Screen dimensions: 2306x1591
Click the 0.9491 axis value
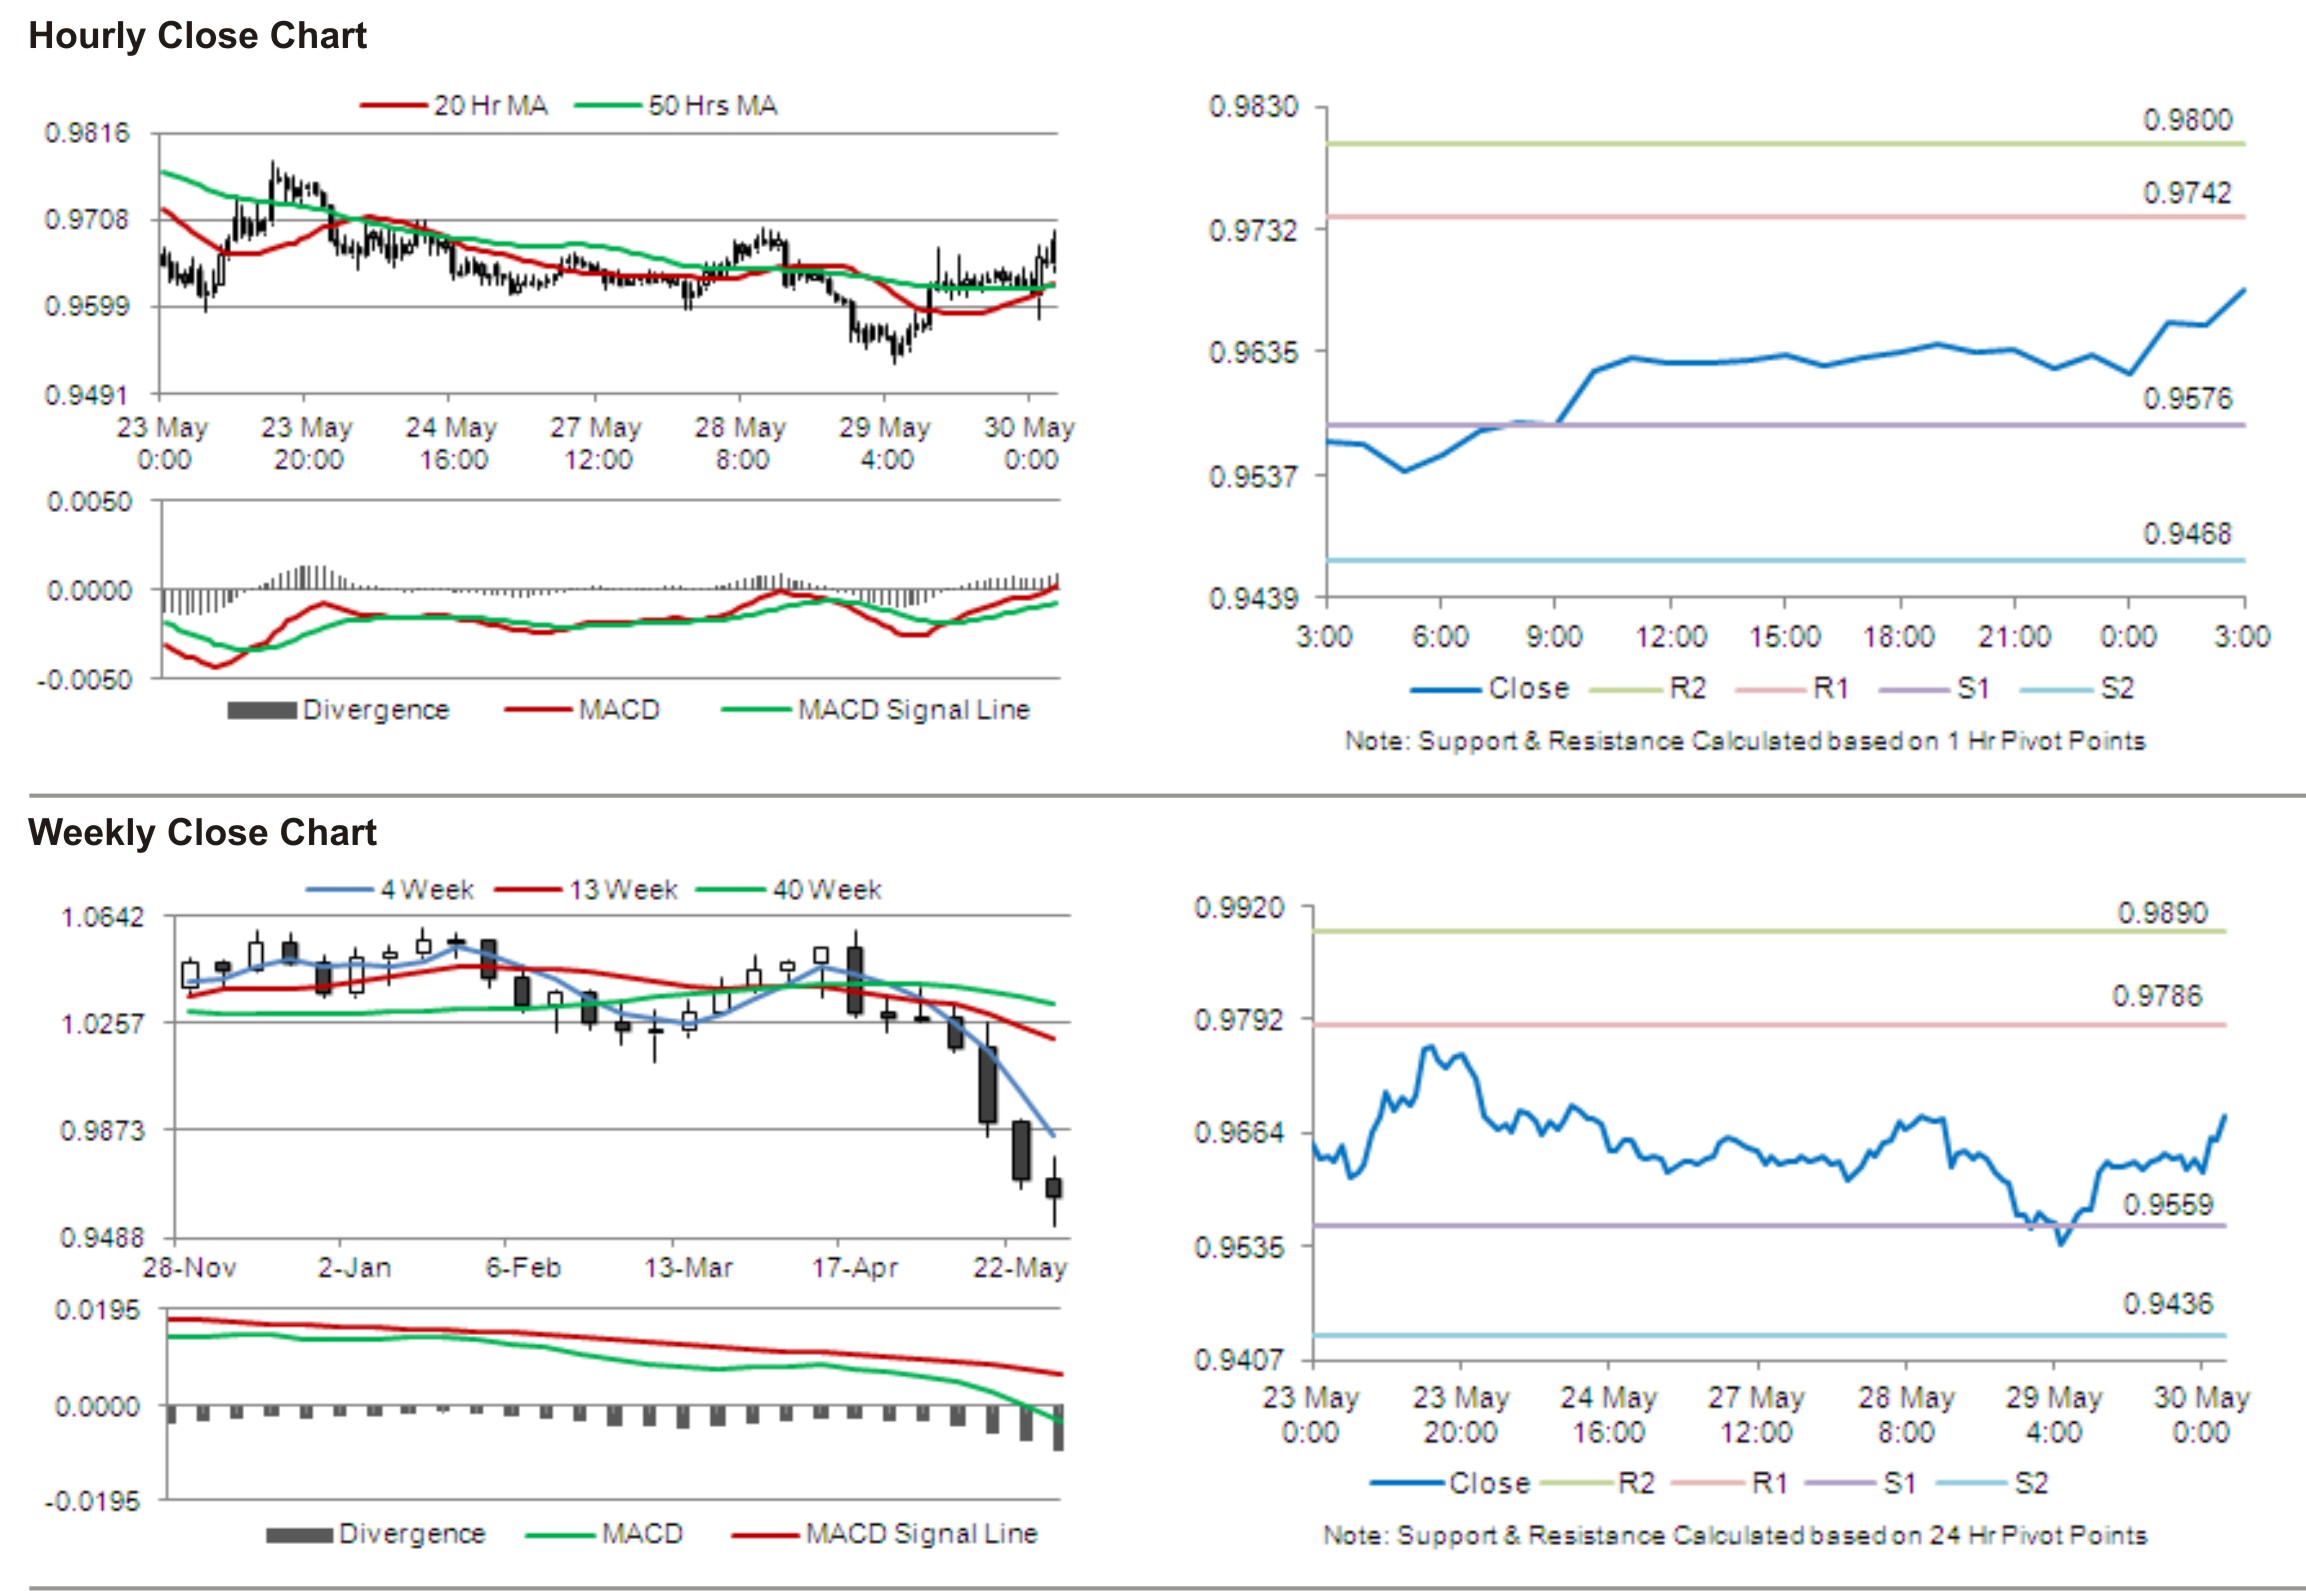(87, 395)
